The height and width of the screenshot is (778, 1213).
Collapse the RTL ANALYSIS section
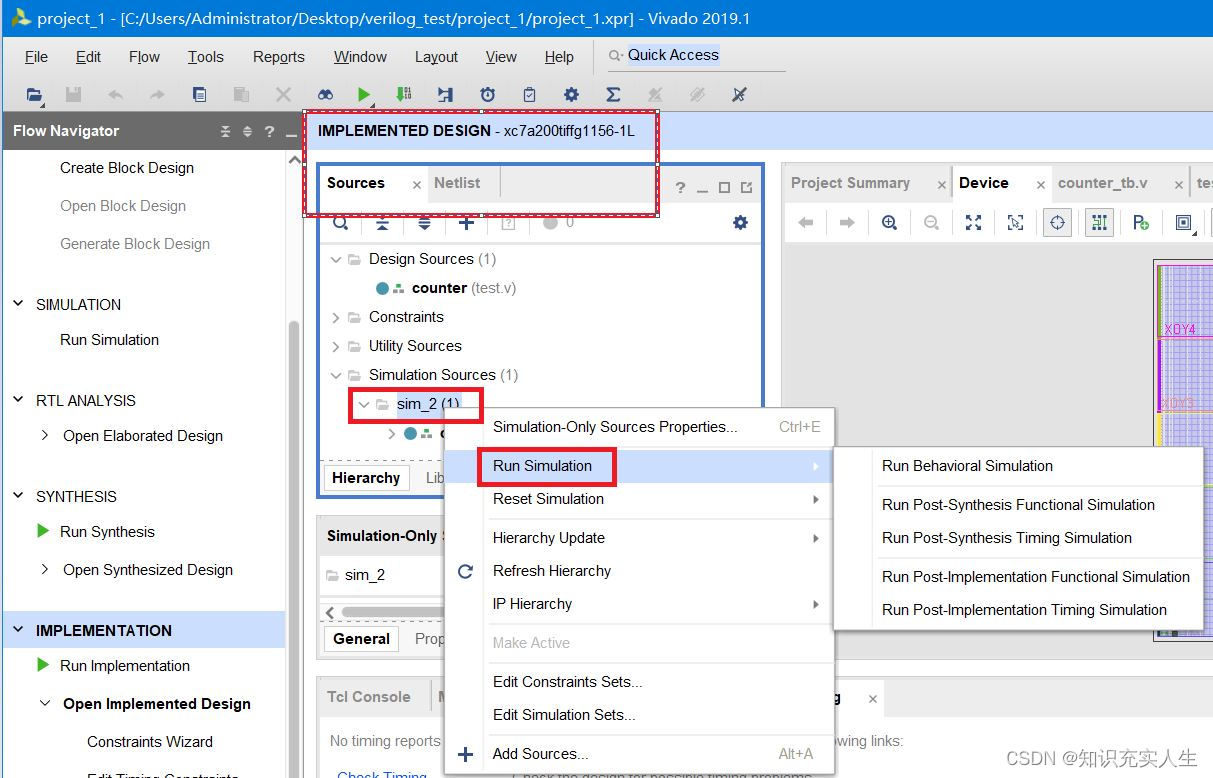(18, 400)
